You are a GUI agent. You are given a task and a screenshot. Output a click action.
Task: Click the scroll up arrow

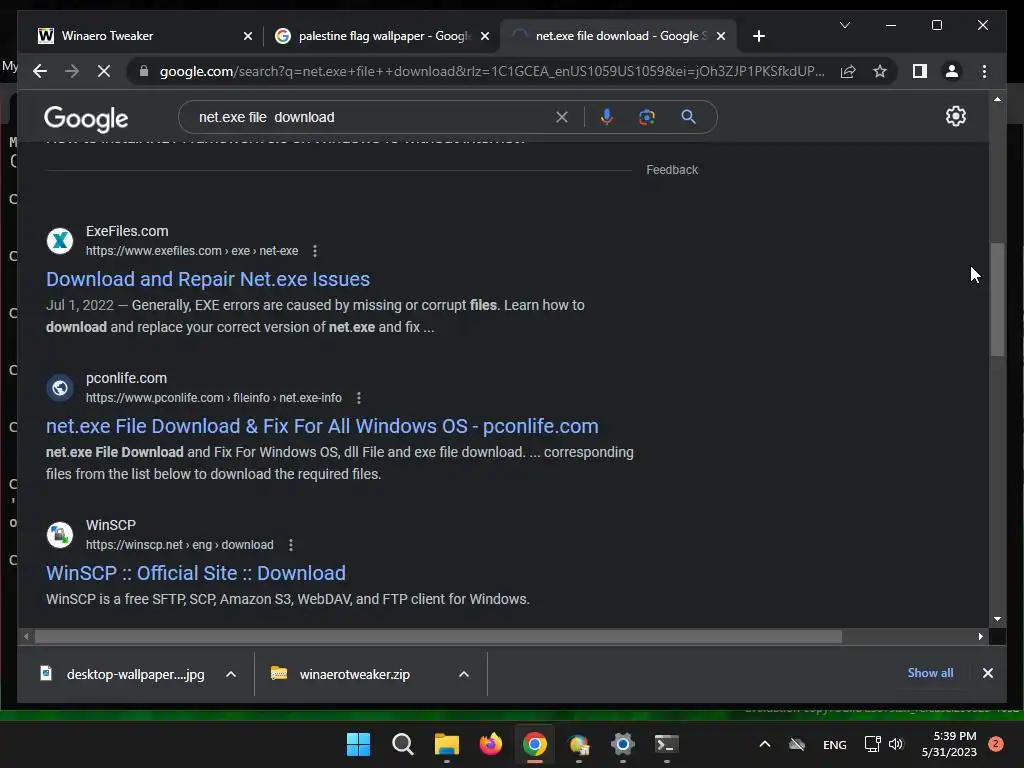[x=997, y=99]
